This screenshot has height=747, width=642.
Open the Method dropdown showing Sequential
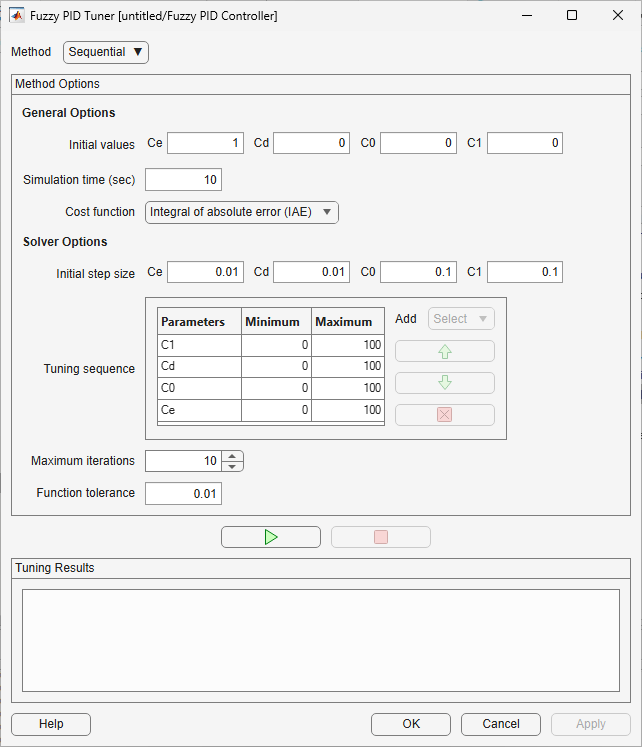[106, 52]
